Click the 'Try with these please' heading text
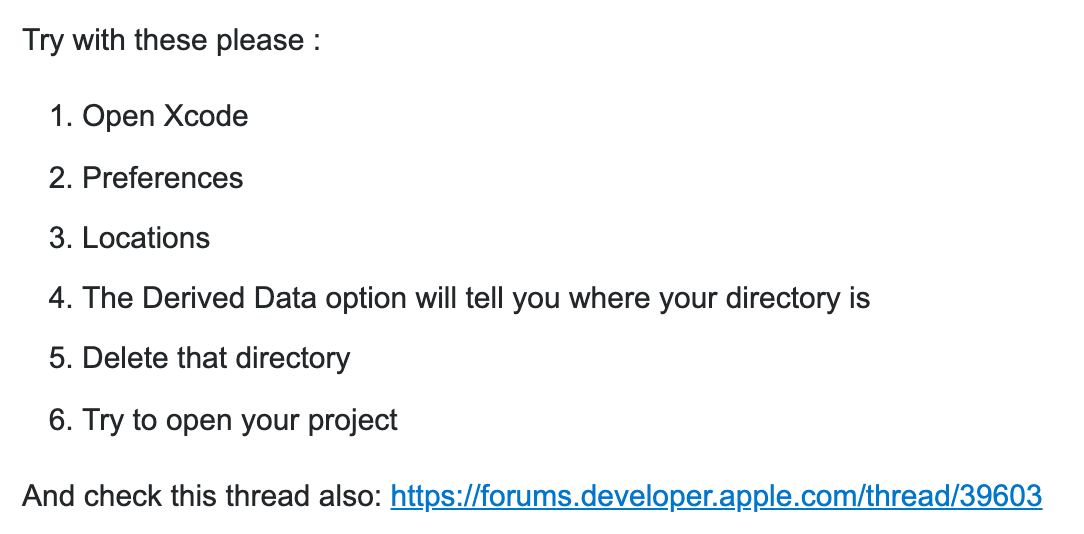 tap(171, 40)
